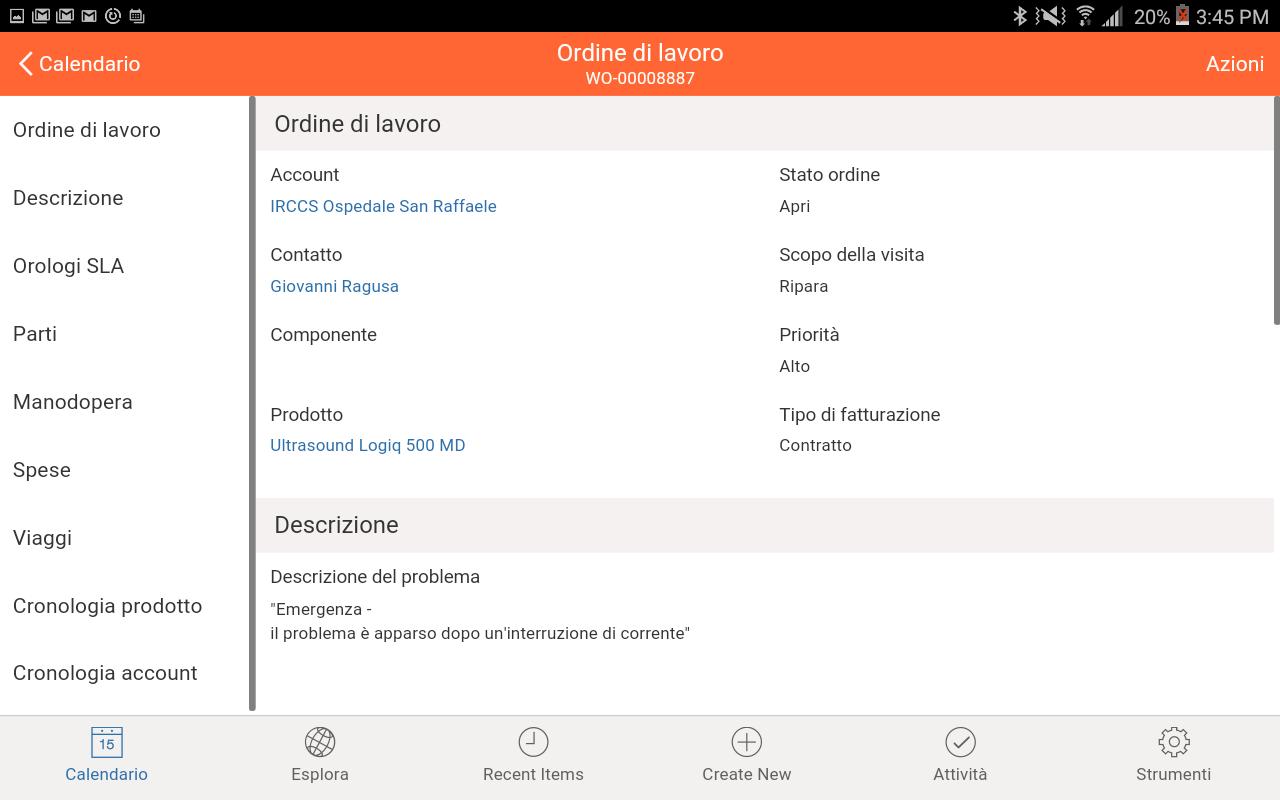This screenshot has height=800, width=1280.
Task: Tap the Descrizione del problema text
Action: point(480,621)
